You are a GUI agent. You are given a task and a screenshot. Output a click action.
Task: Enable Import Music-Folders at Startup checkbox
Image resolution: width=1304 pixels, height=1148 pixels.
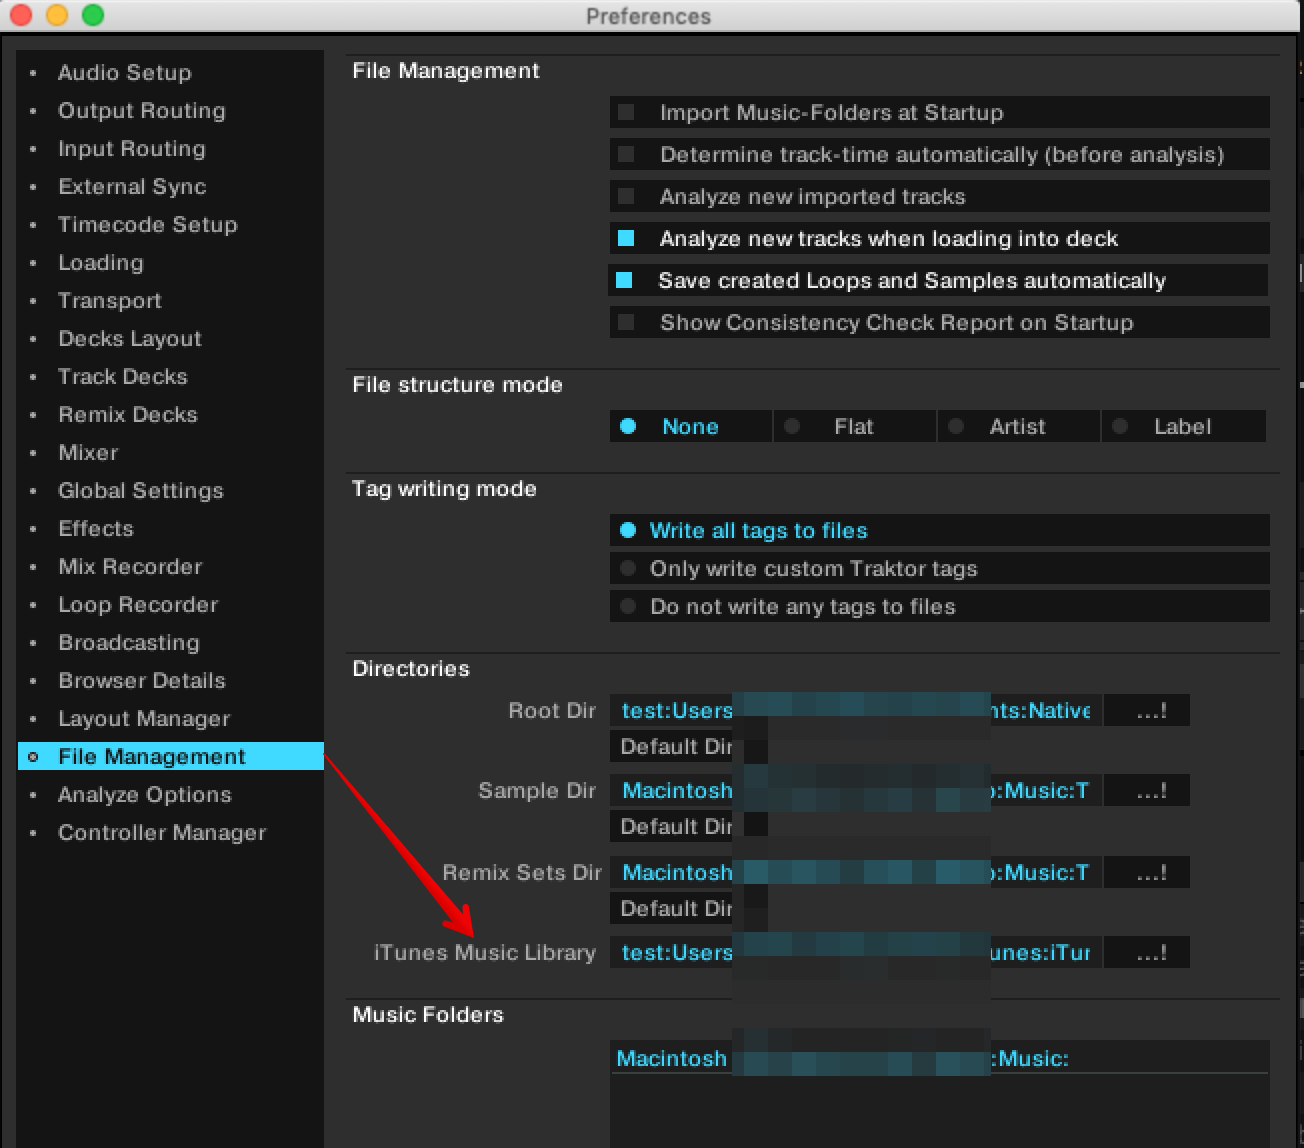[627, 112]
